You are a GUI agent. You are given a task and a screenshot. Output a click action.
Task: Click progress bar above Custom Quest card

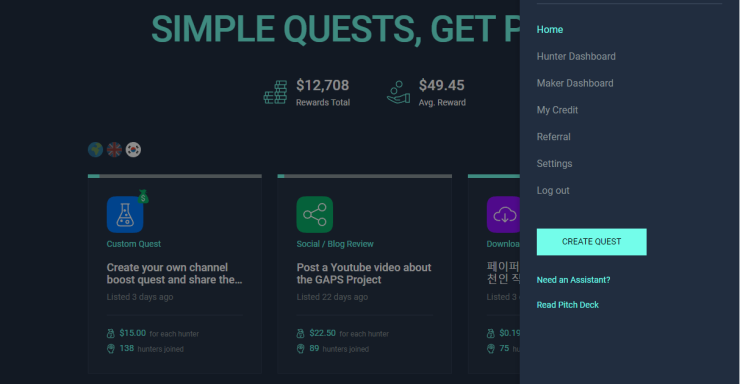point(175,176)
